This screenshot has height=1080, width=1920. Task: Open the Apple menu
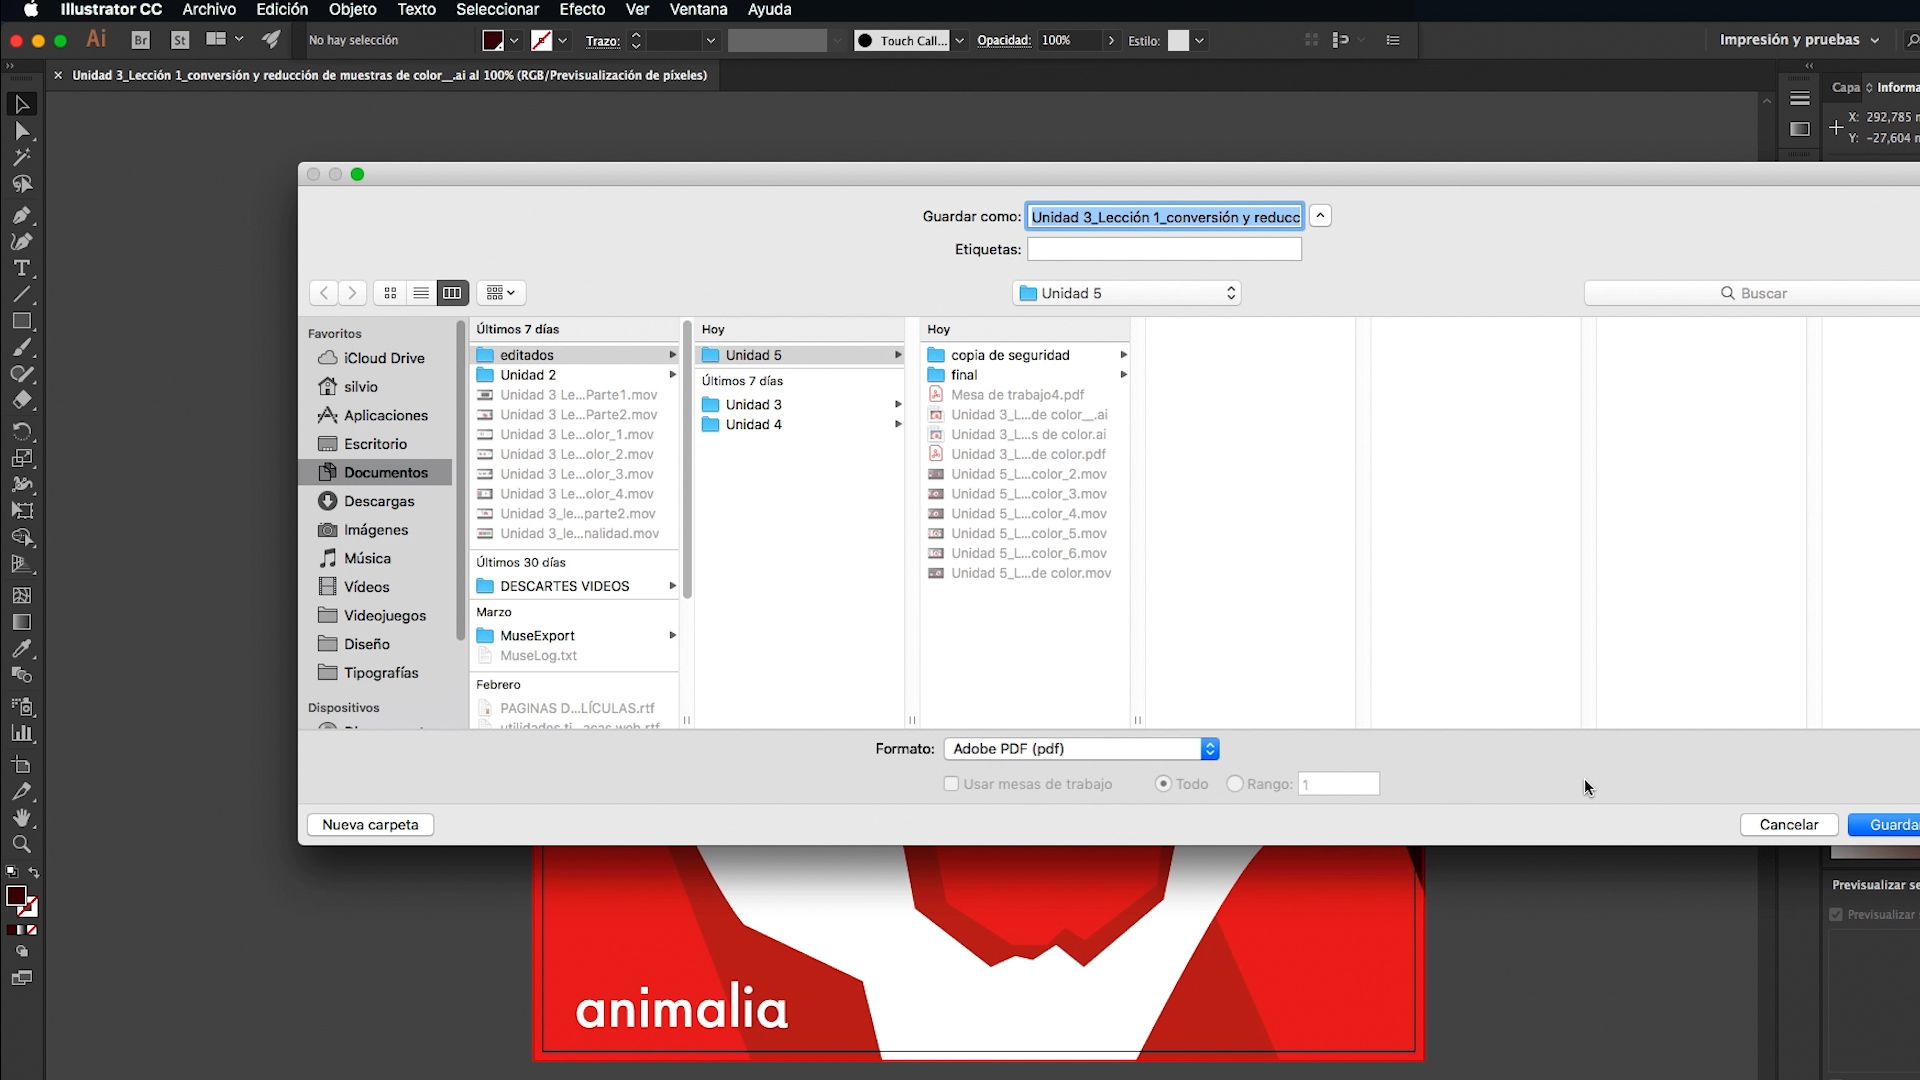[x=30, y=10]
